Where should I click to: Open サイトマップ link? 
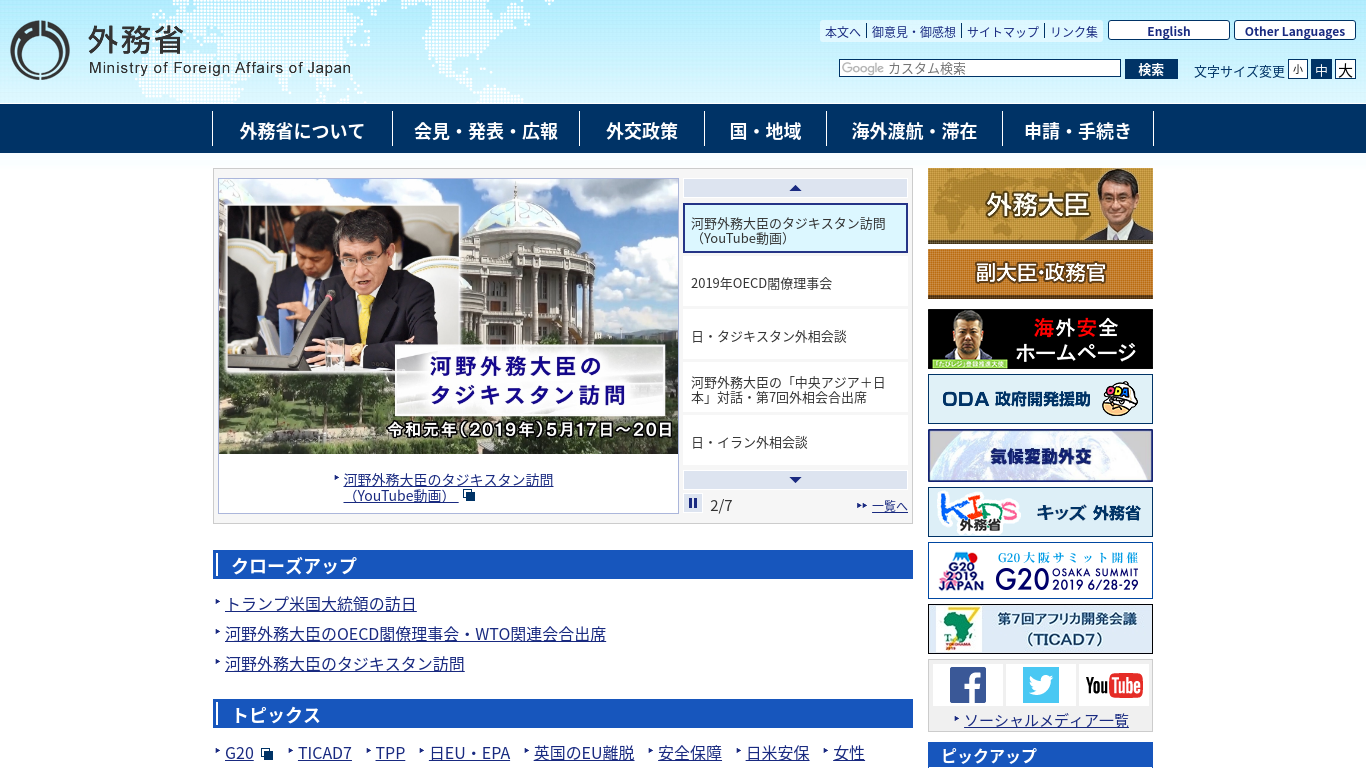click(x=1003, y=31)
